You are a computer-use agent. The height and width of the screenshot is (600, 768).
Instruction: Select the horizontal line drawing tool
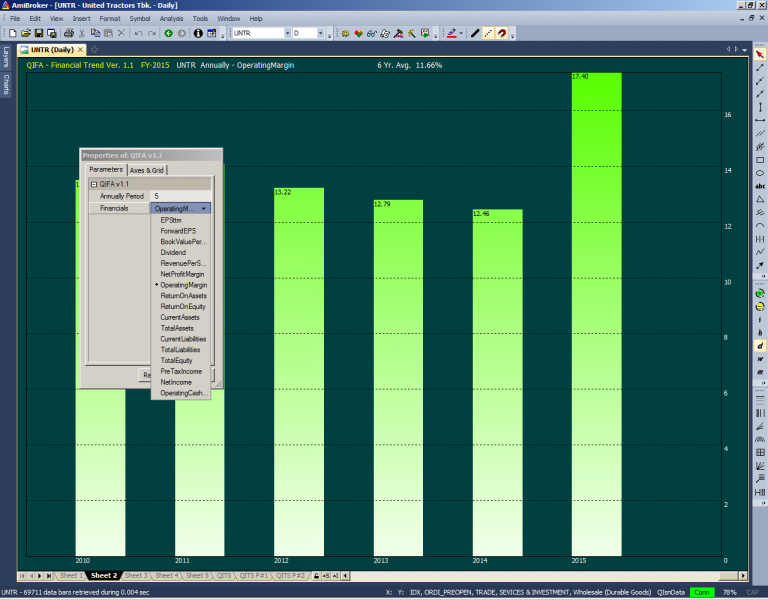(760, 119)
